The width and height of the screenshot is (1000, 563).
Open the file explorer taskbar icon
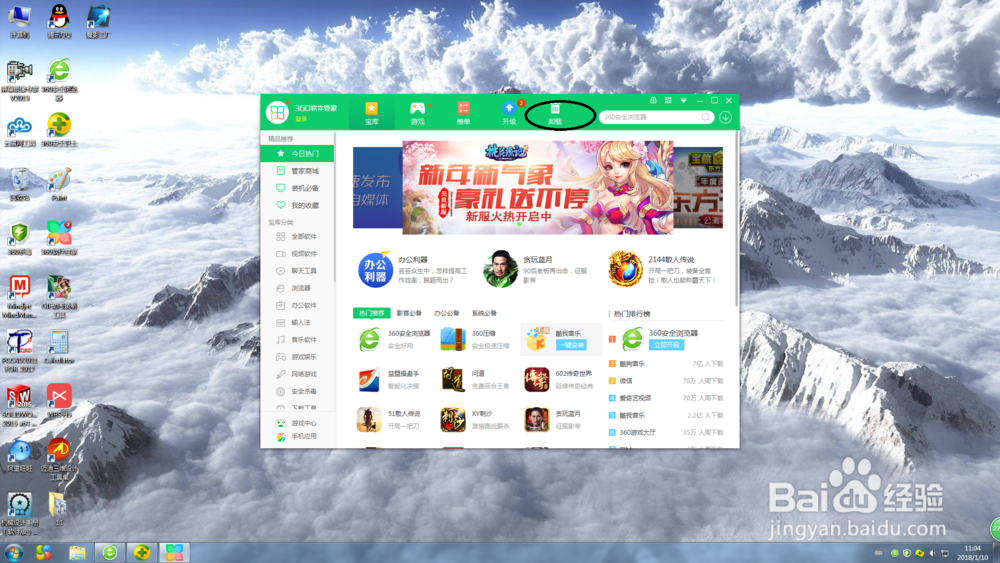(x=77, y=552)
